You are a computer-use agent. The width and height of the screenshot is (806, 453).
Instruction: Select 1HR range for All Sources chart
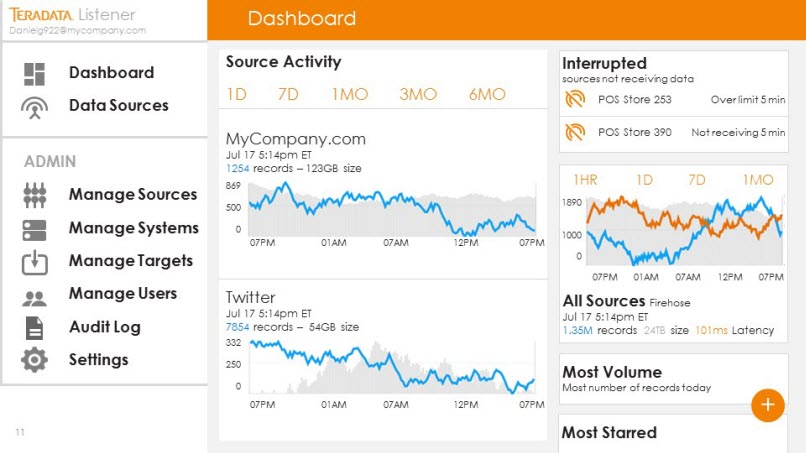tap(585, 180)
